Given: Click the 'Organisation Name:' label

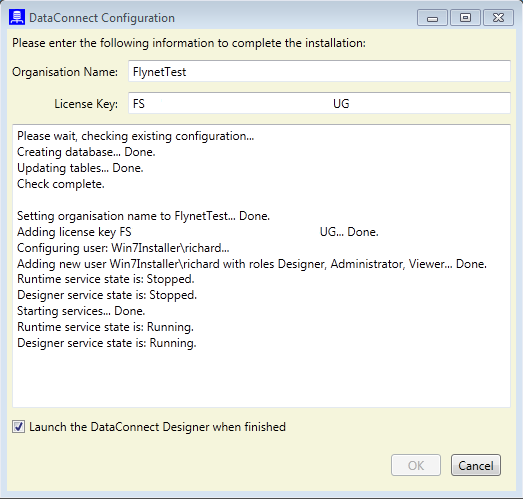Looking at the screenshot, I should 65,72.
